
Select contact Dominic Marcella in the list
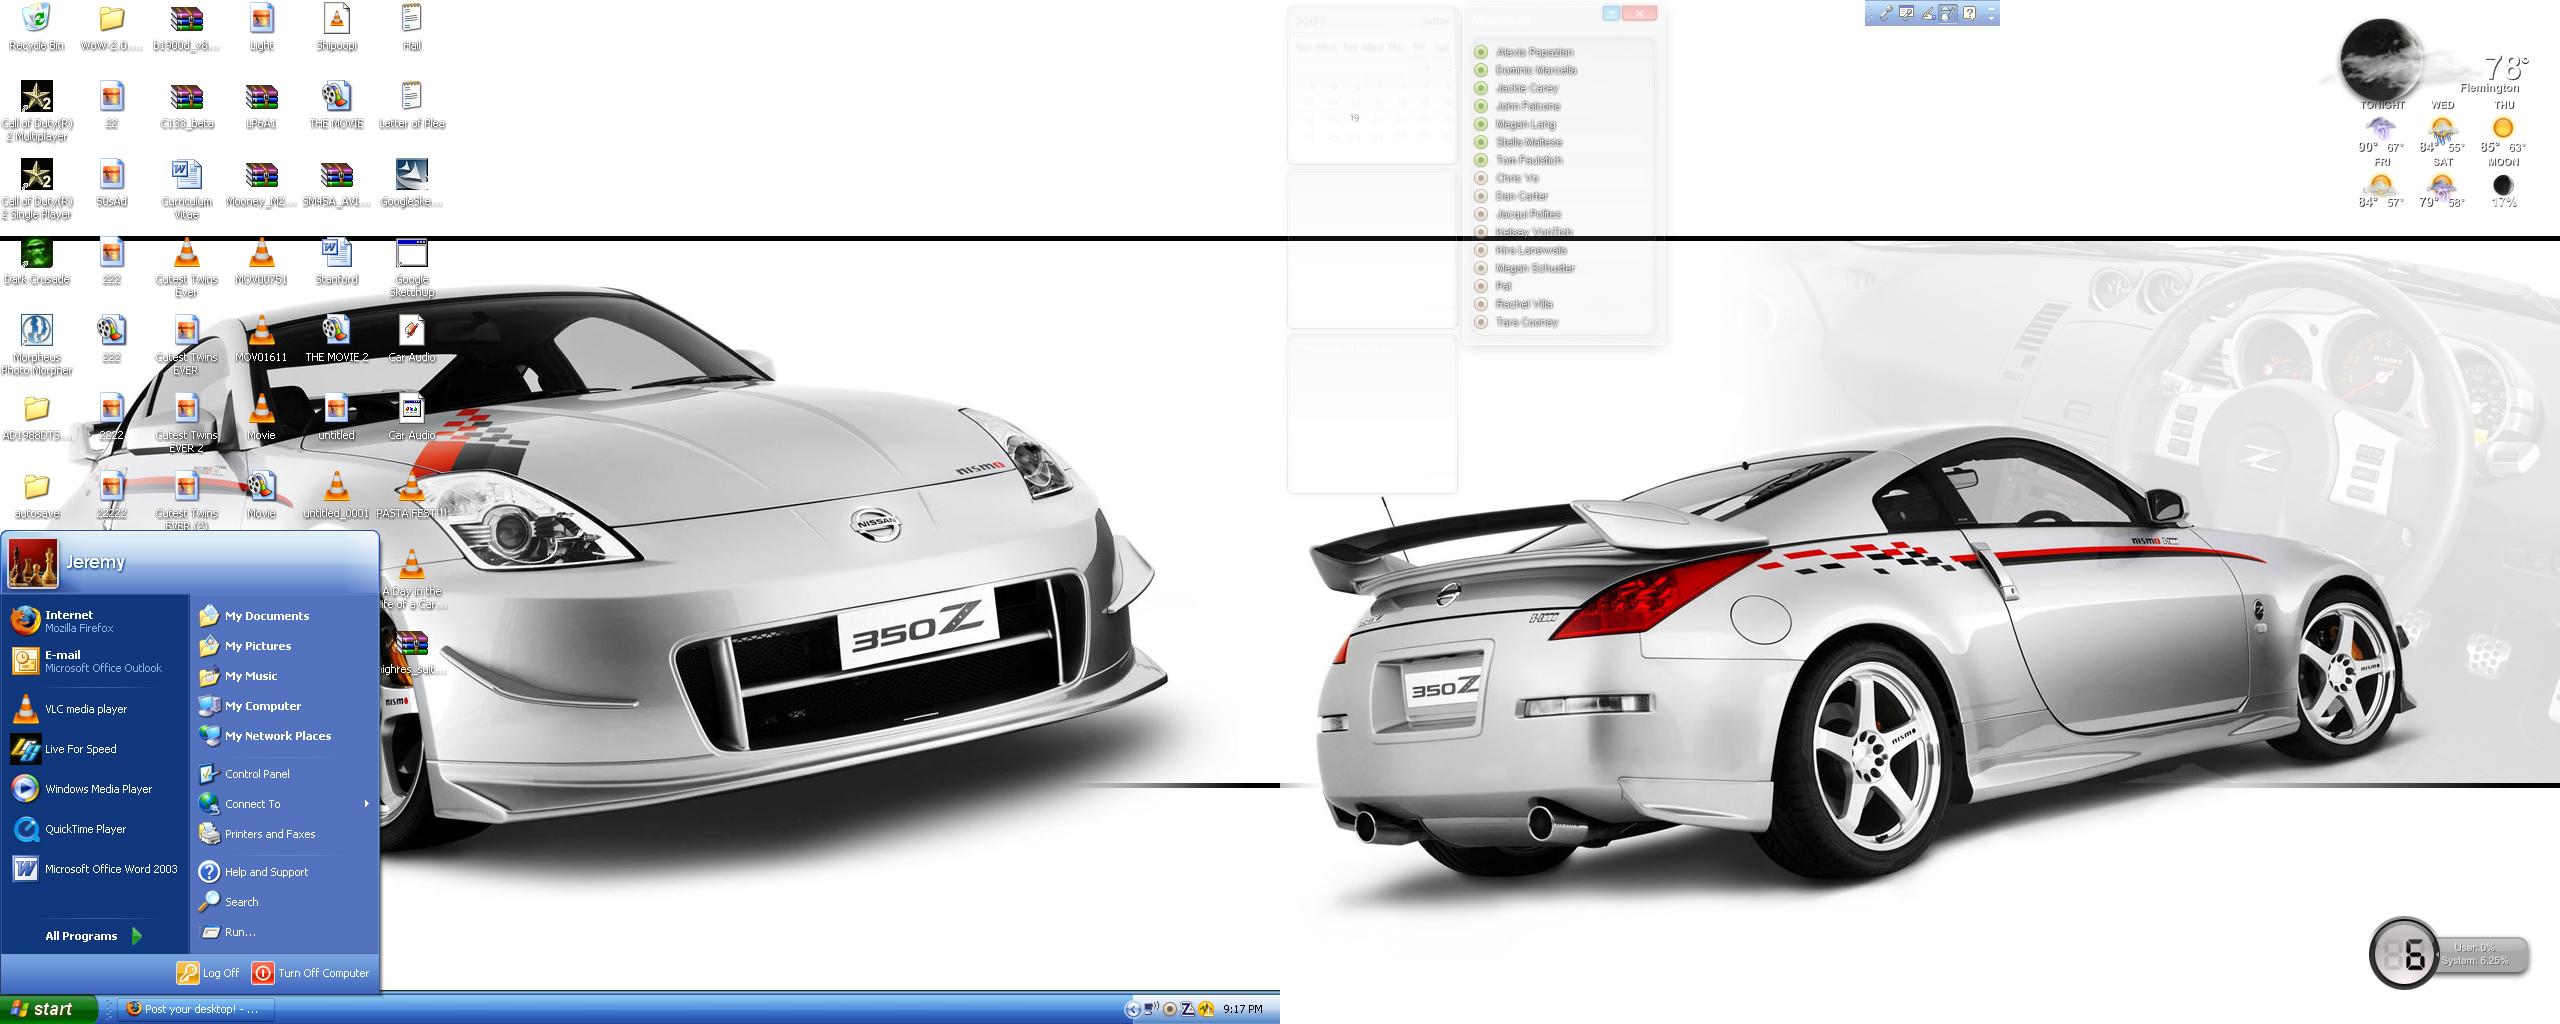1536,70
